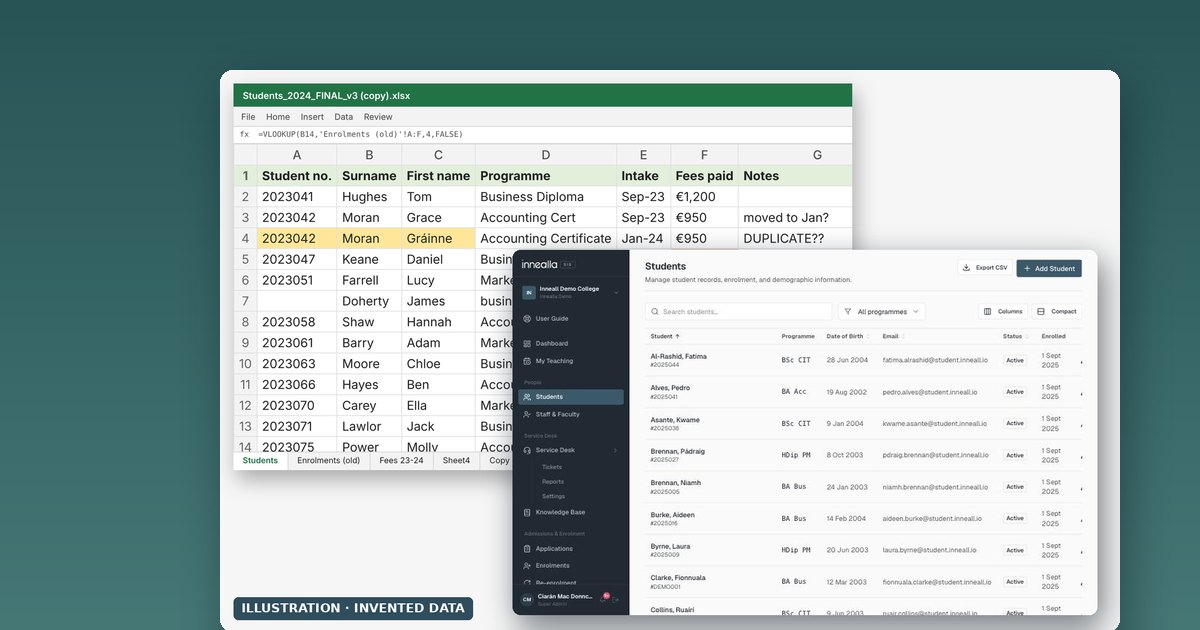Open the Home menu in the spreadsheet

(x=278, y=117)
